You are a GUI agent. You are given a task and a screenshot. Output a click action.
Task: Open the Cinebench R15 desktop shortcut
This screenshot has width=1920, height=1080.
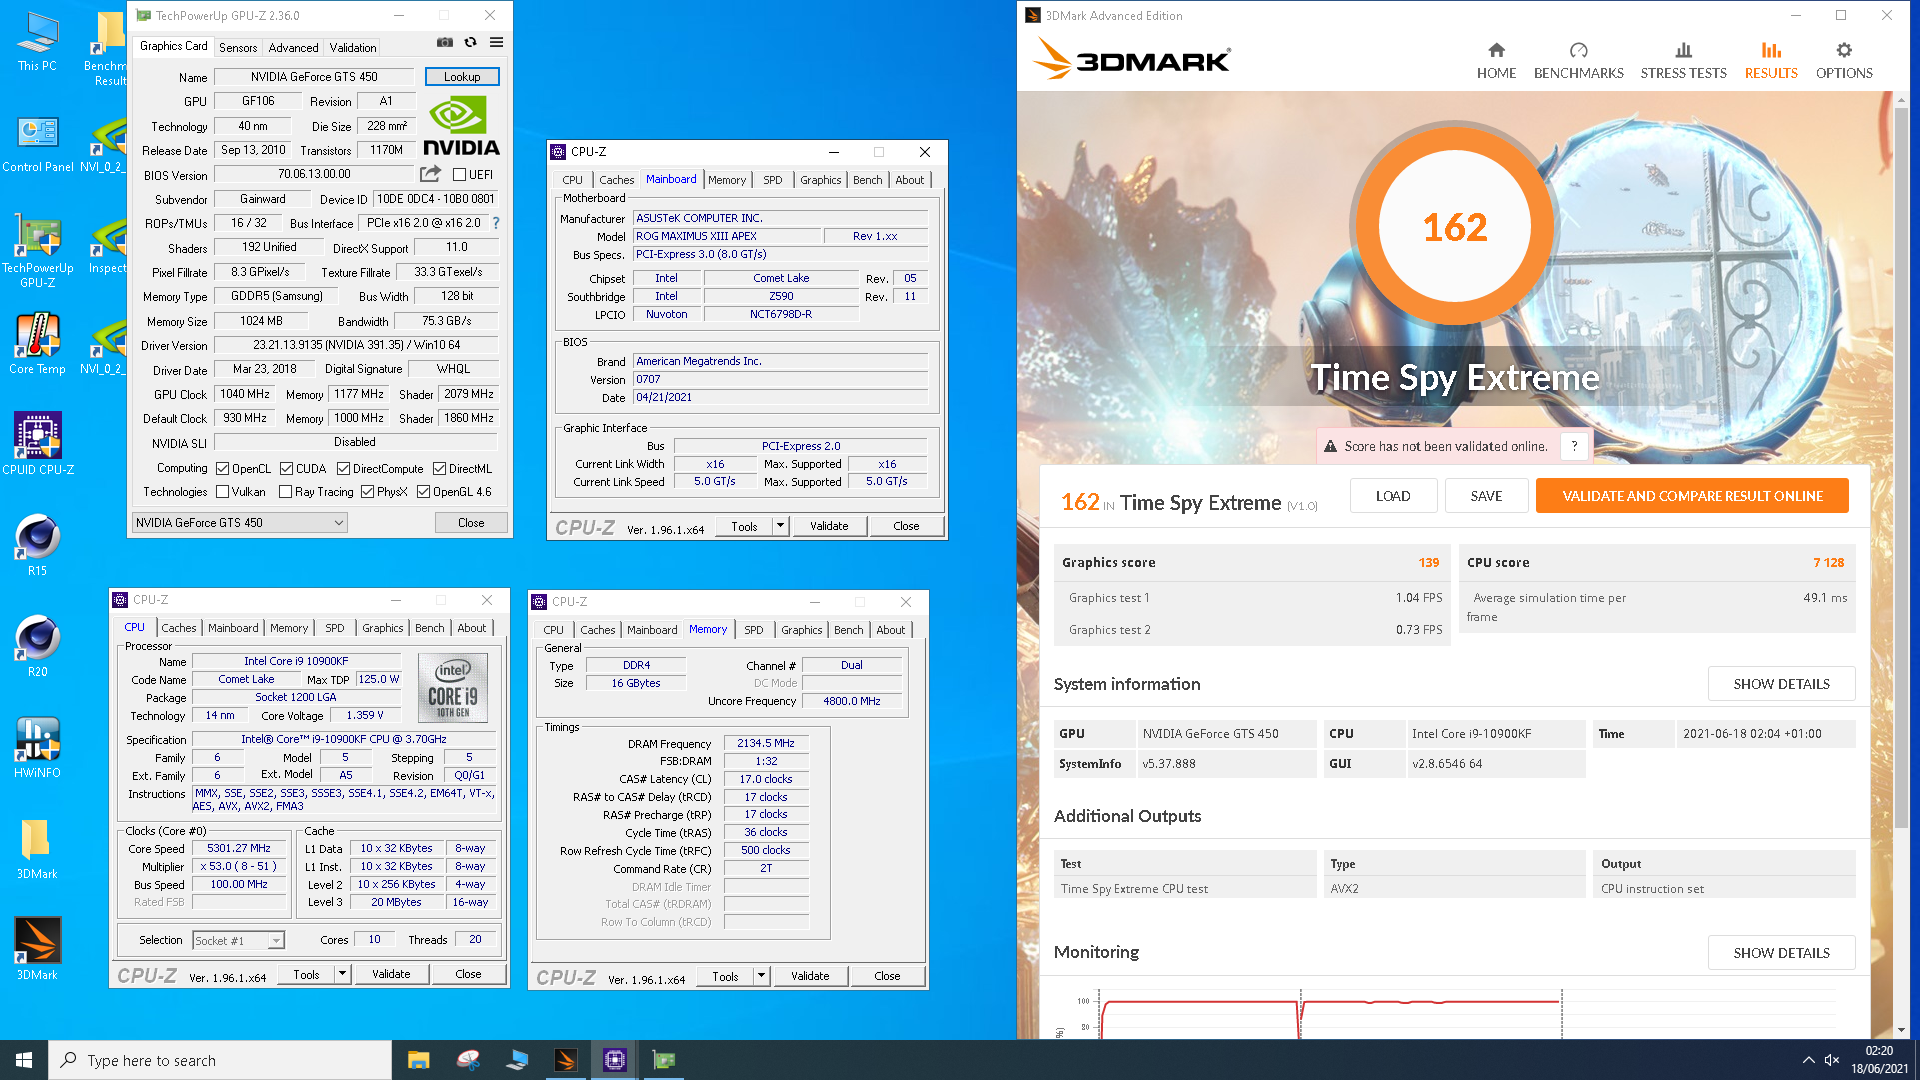pyautogui.click(x=37, y=546)
